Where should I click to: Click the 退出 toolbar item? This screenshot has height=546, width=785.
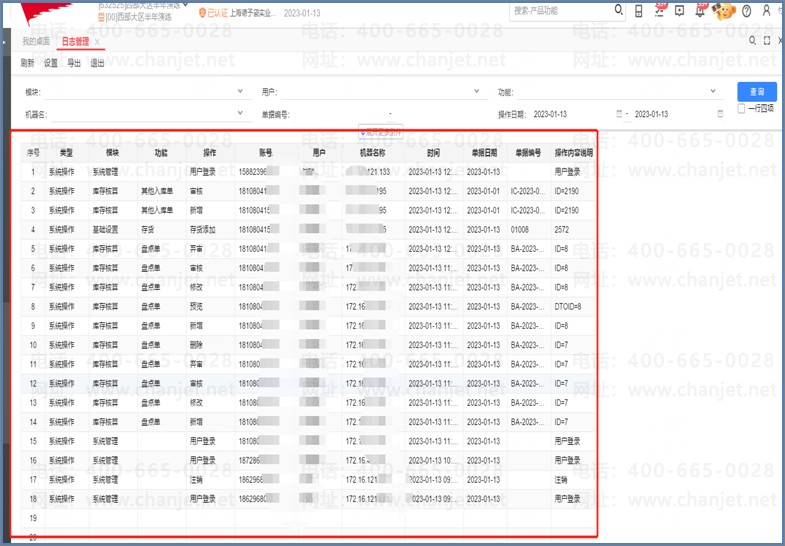click(97, 63)
